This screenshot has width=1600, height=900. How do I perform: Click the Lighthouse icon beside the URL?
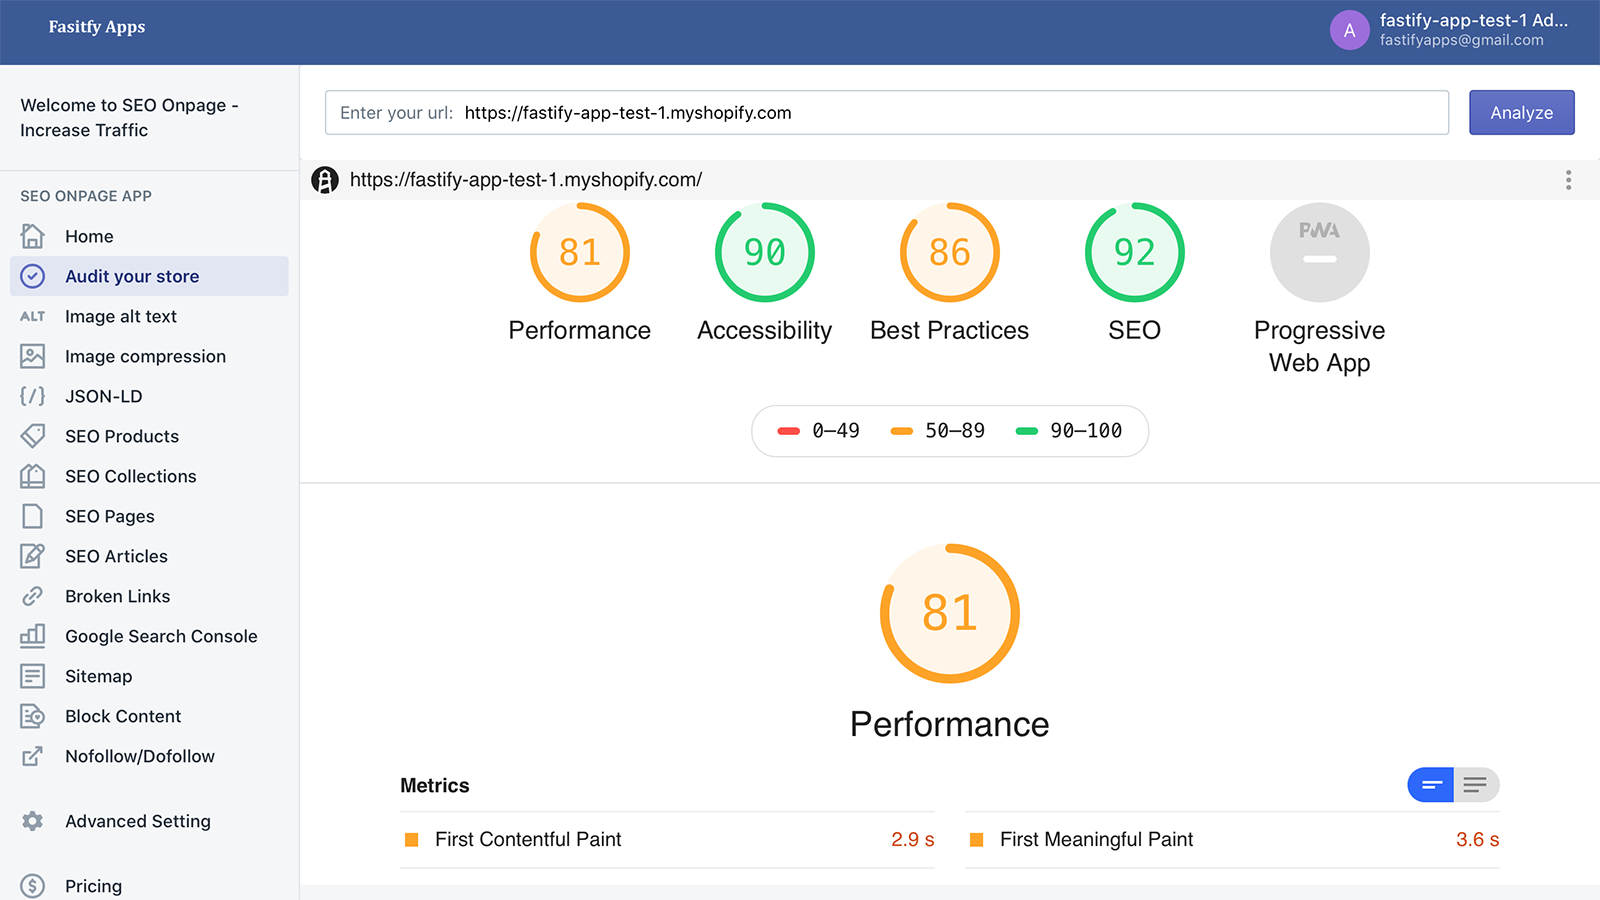coord(325,180)
